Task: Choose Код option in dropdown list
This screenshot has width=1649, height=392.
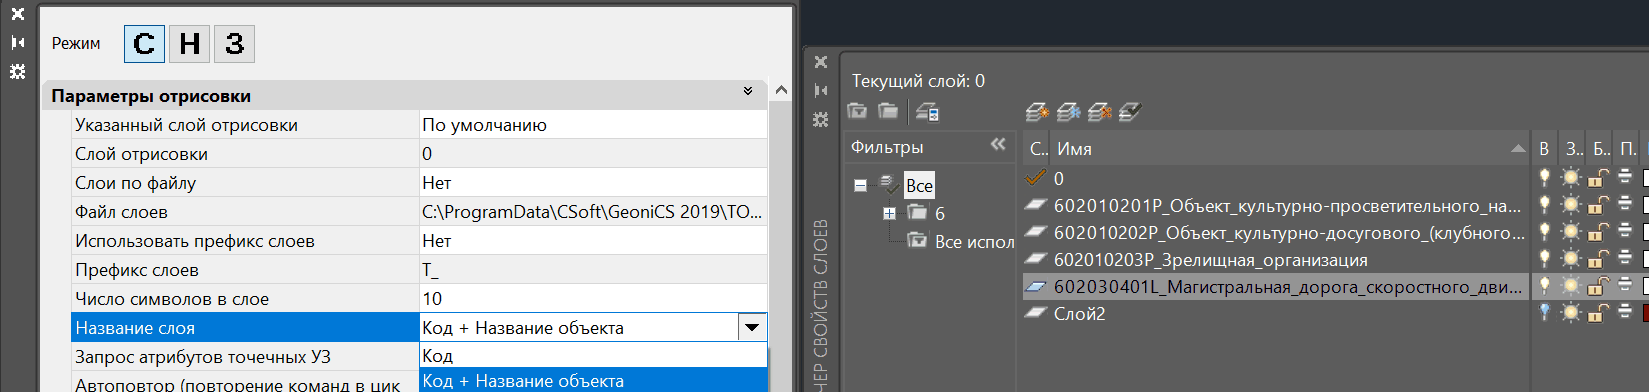Action: point(593,355)
